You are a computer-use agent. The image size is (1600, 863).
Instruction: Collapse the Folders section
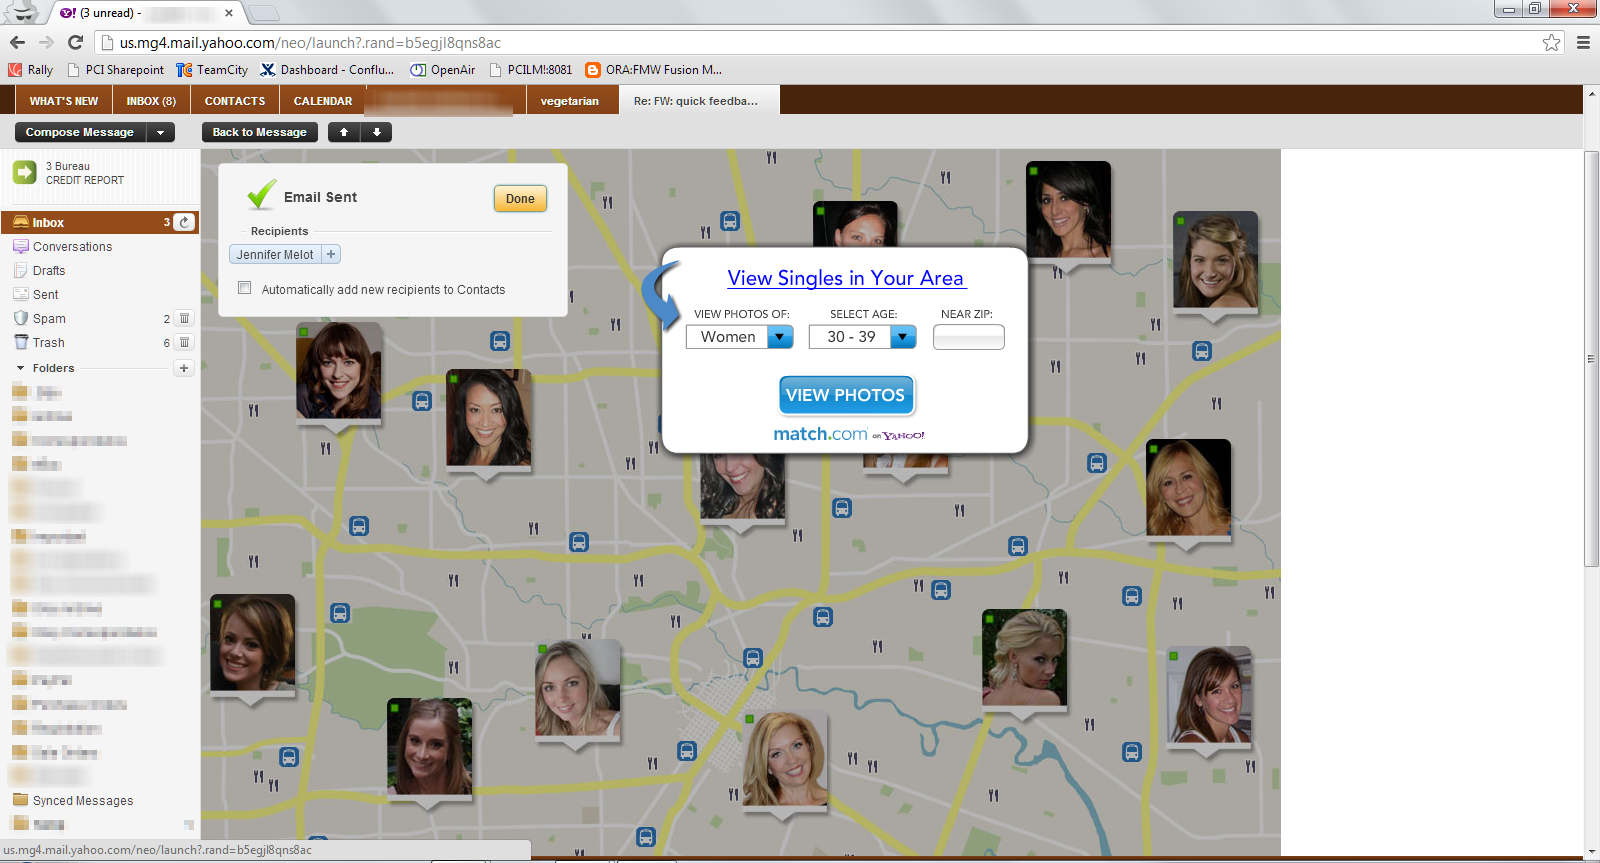tap(20, 368)
